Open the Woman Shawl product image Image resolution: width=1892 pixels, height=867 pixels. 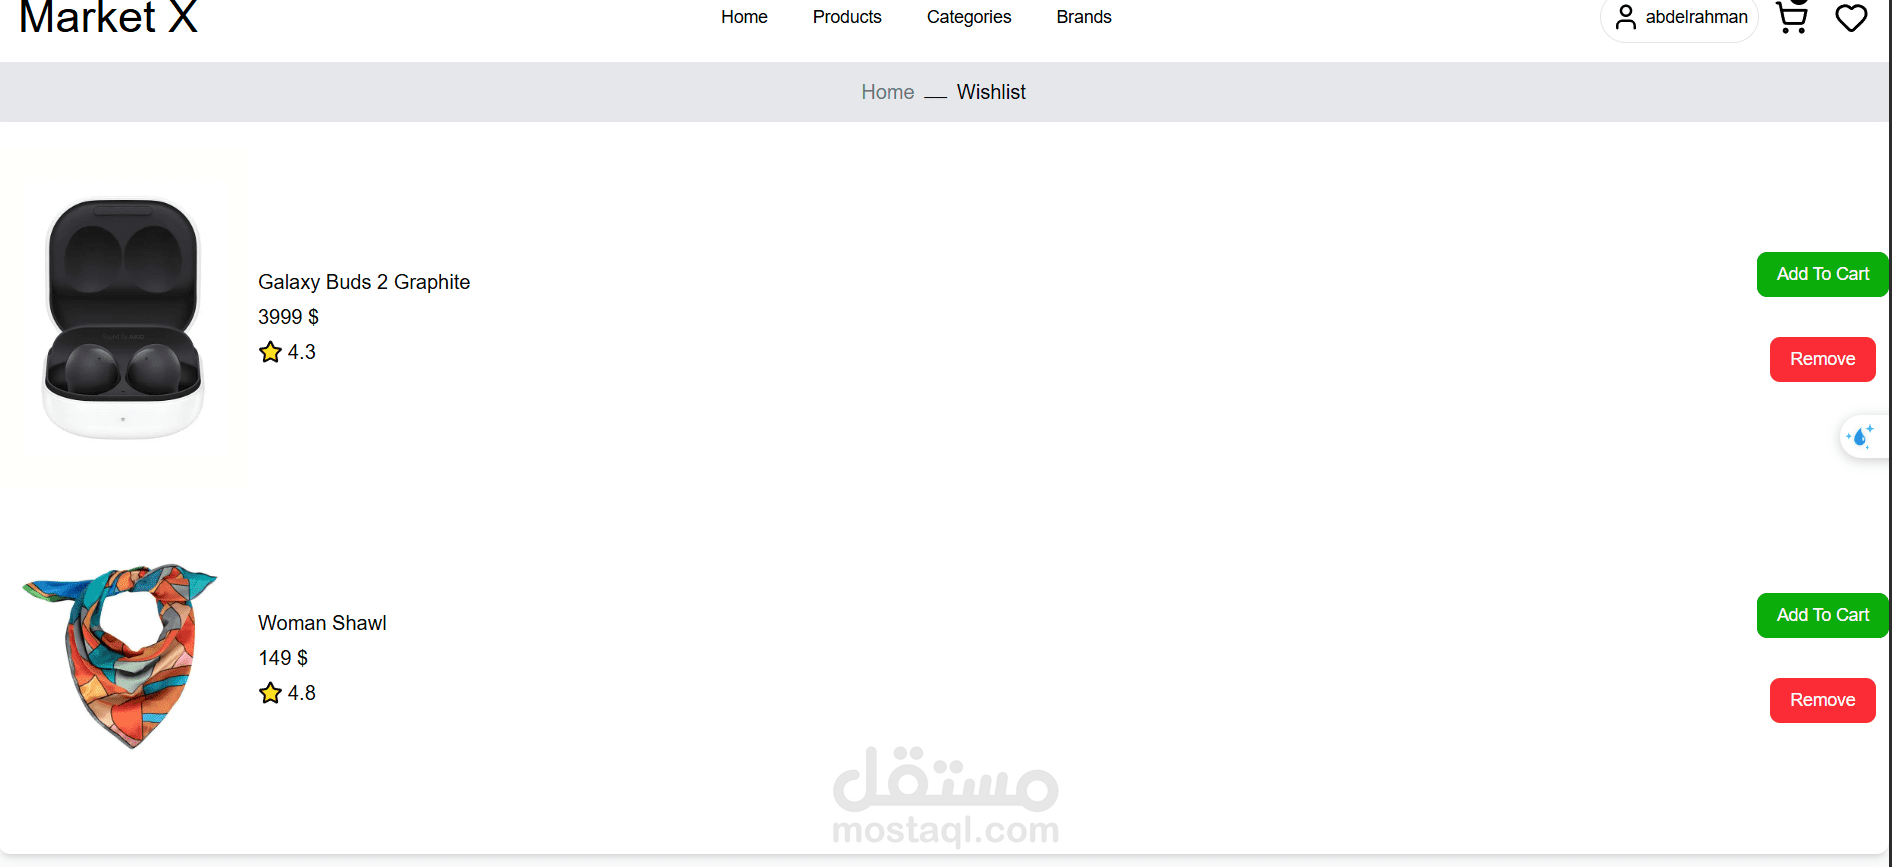tap(120, 656)
